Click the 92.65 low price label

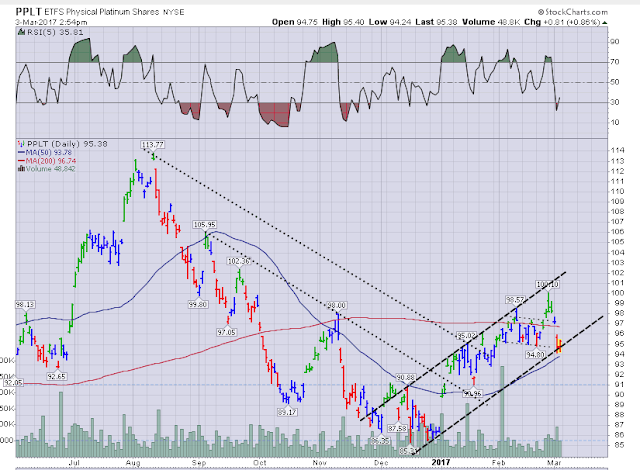pos(56,377)
